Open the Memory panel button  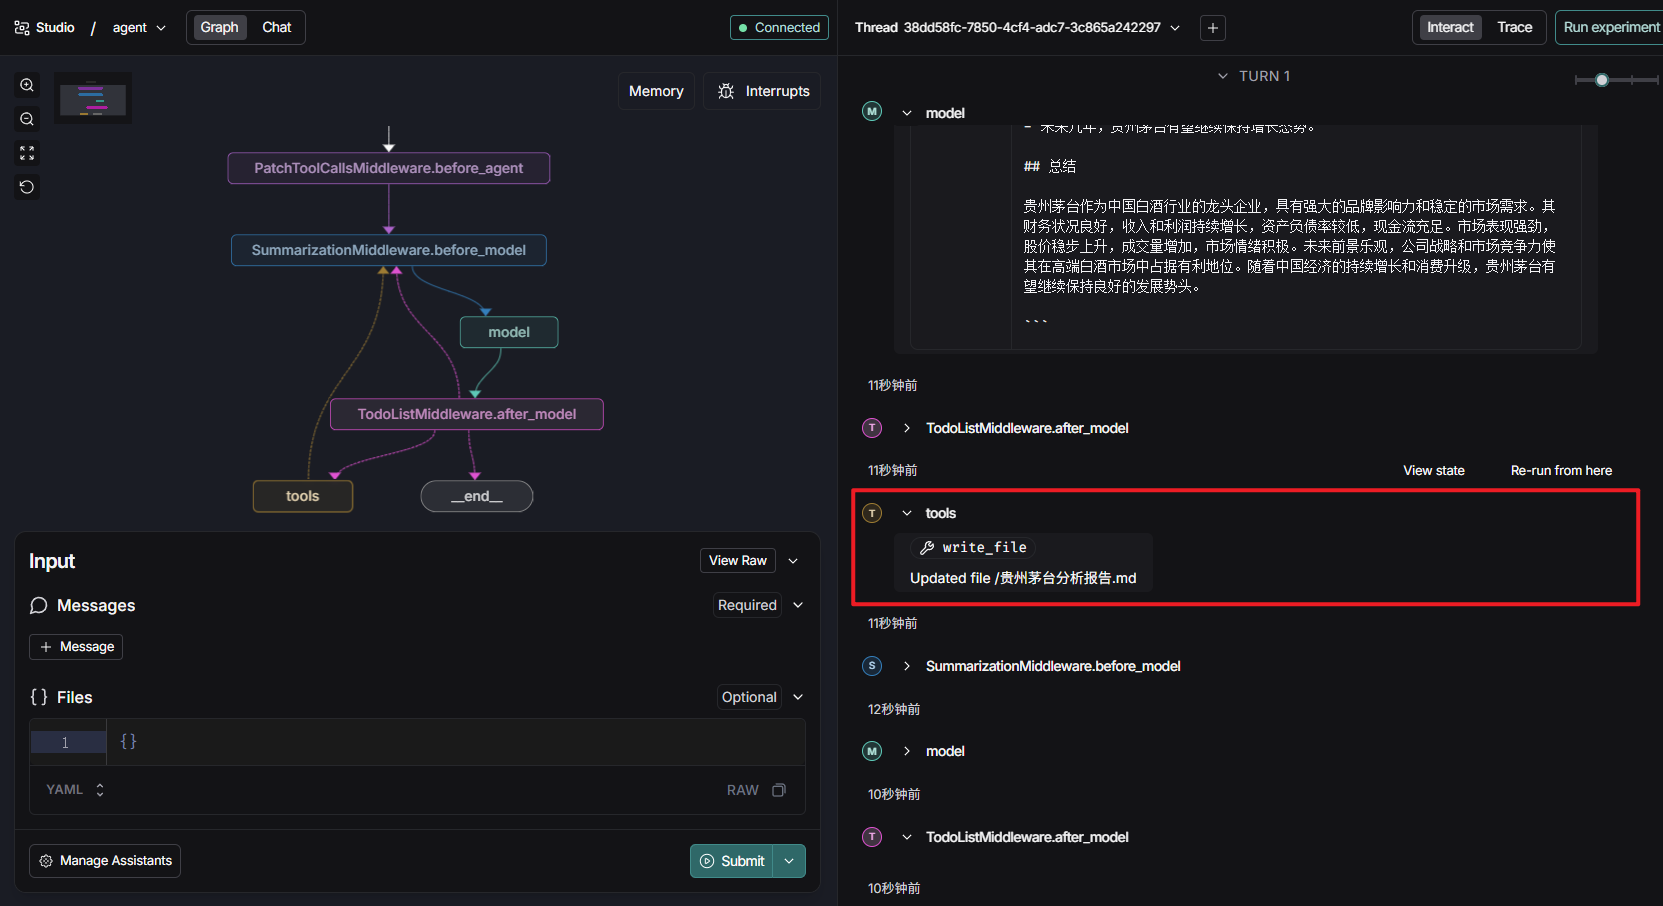[656, 91]
